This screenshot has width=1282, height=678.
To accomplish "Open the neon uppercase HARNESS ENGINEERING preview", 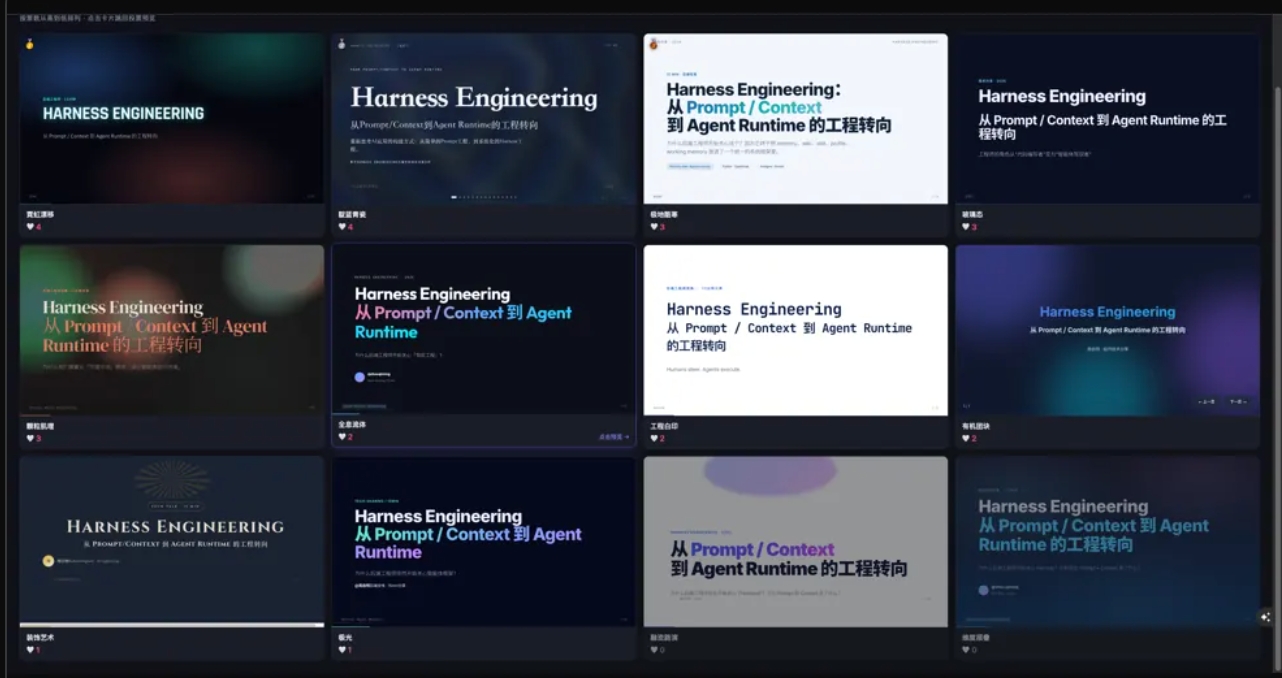I will tap(172, 119).
